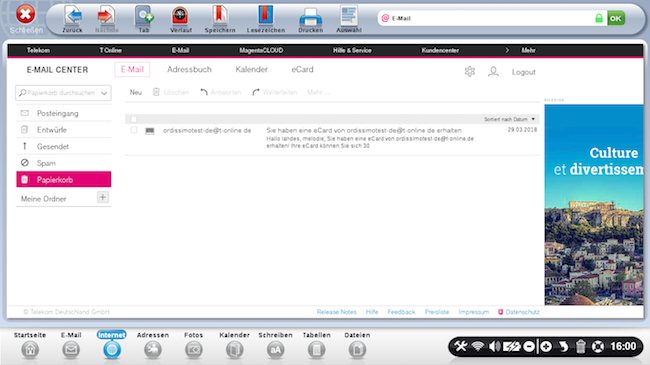Click the Zurück back arrow icon
Viewport: 650px width, 365px height.
coord(73,16)
